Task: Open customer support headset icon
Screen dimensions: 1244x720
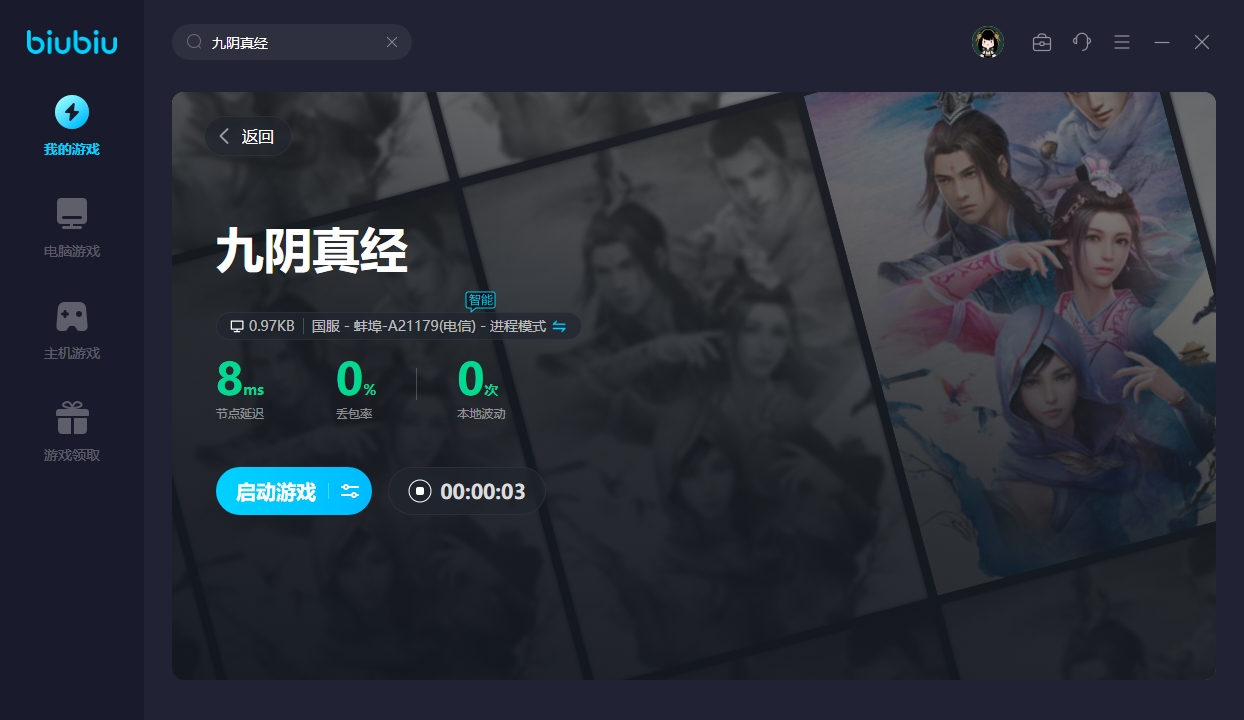Action: 1082,42
